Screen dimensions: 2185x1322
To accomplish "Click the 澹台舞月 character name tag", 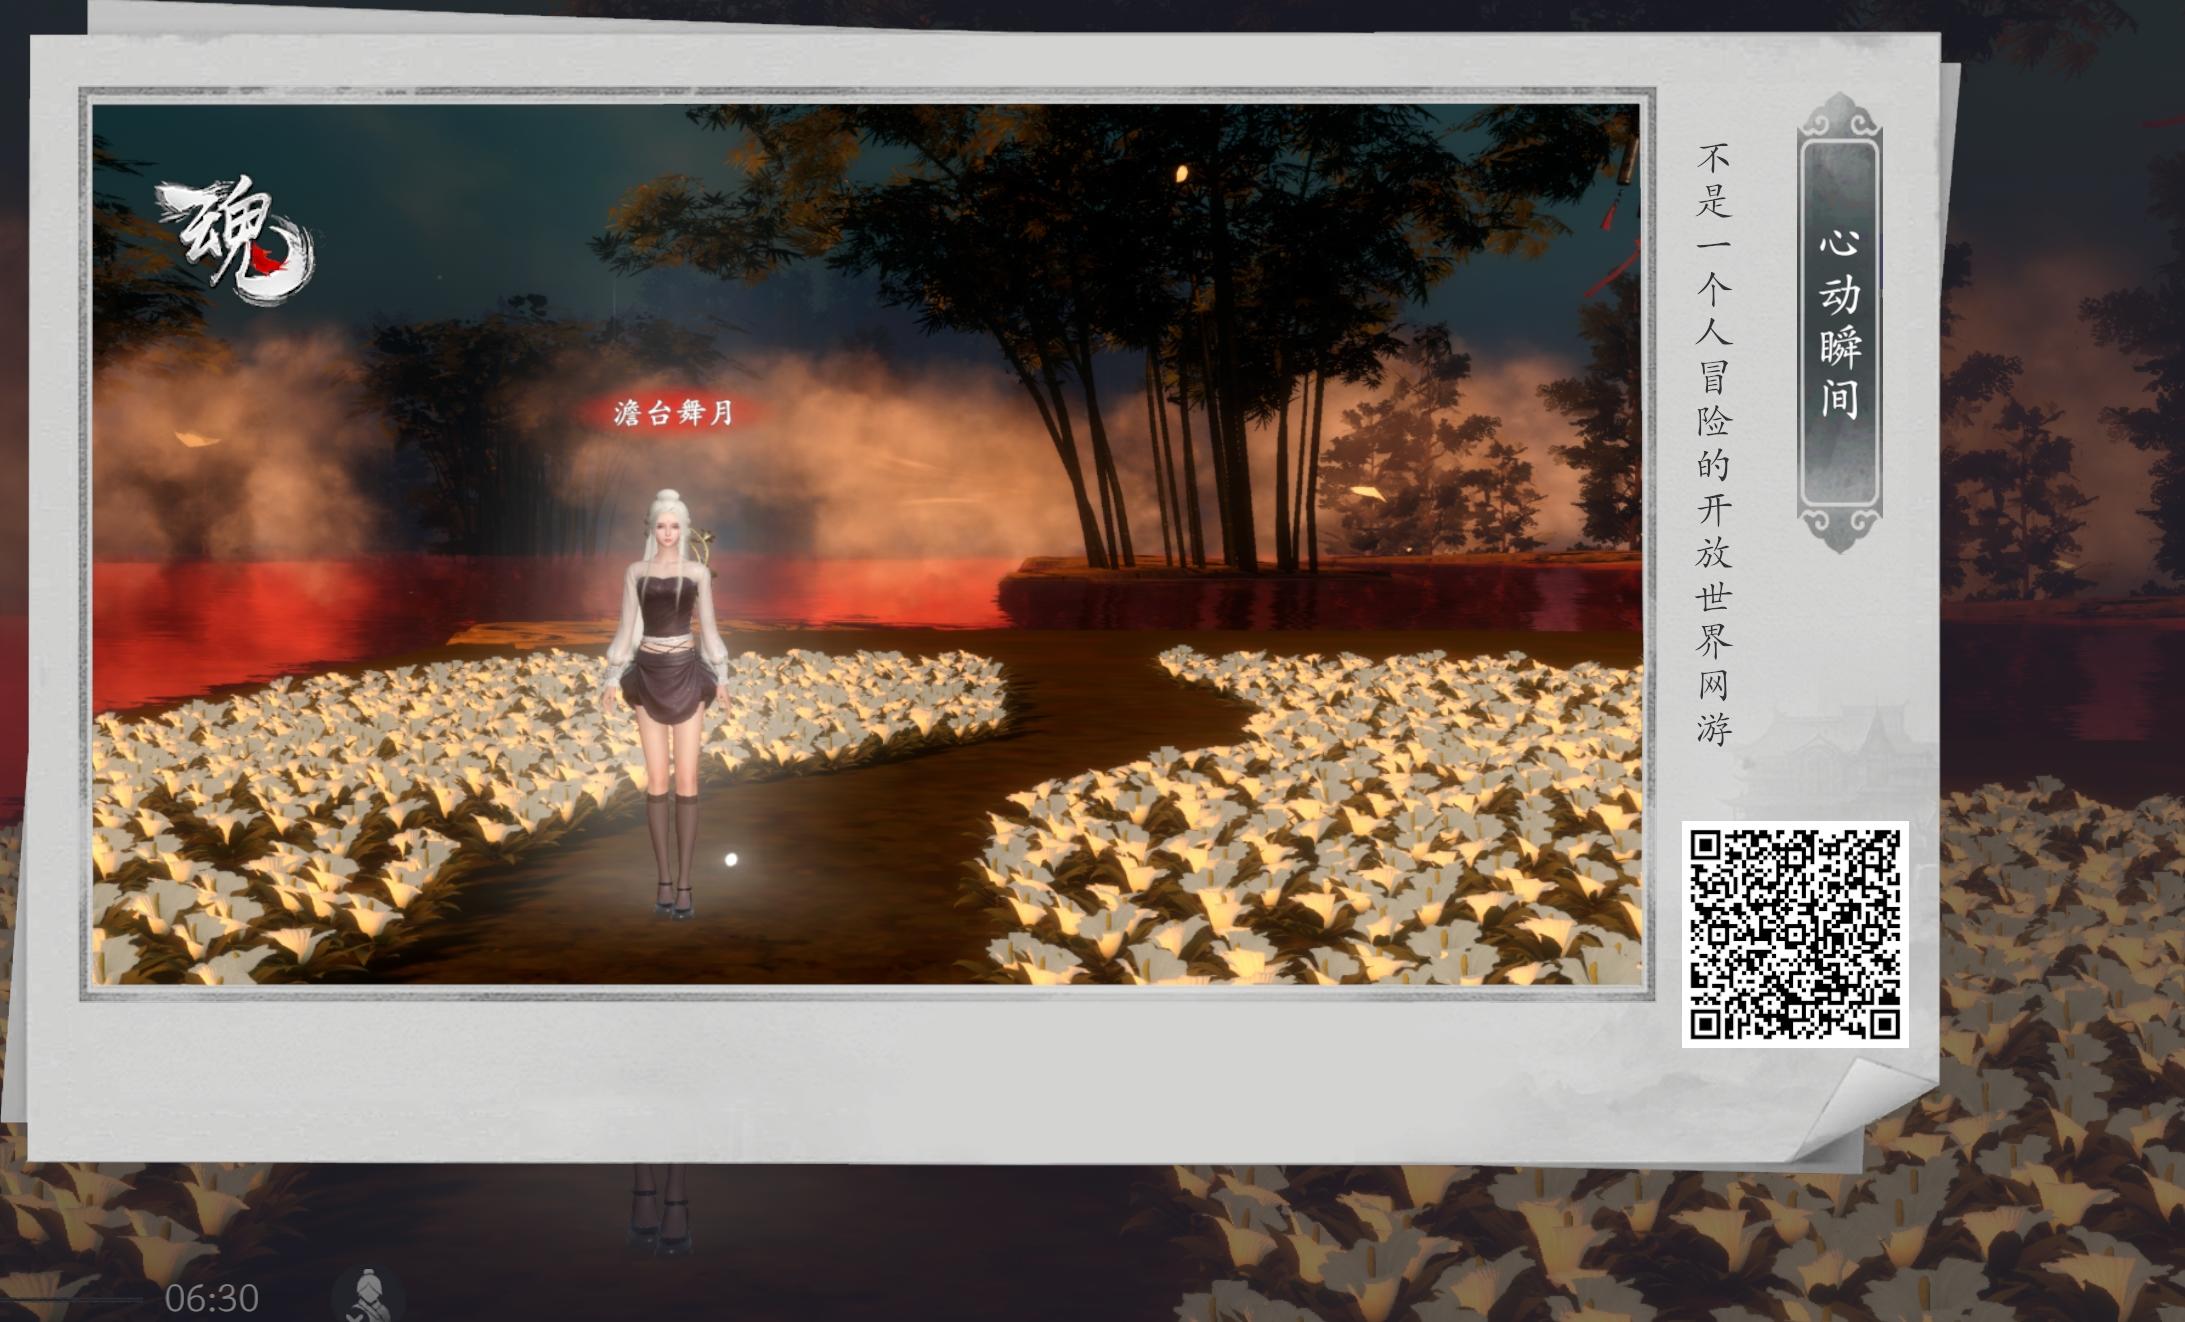I will [x=673, y=412].
